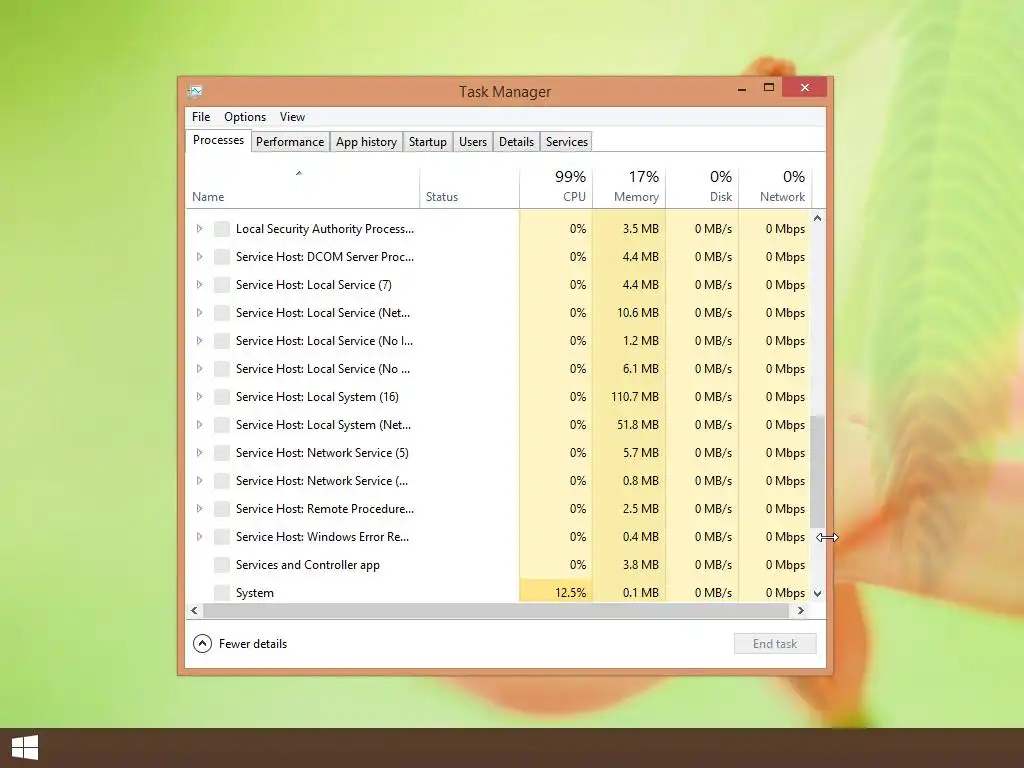Click icon beside Service Host: Local System (Net...
This screenshot has width=1024, height=768.
click(222, 424)
